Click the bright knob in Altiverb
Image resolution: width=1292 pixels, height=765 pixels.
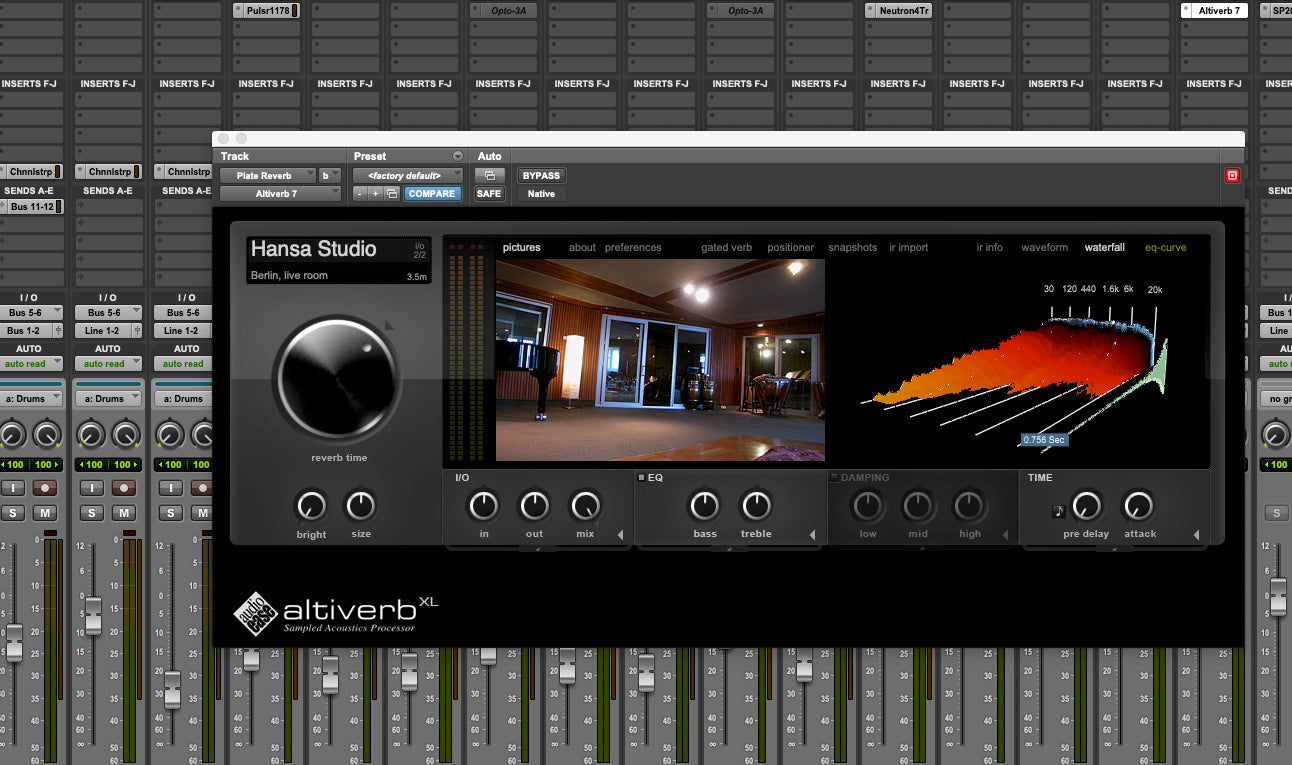311,506
